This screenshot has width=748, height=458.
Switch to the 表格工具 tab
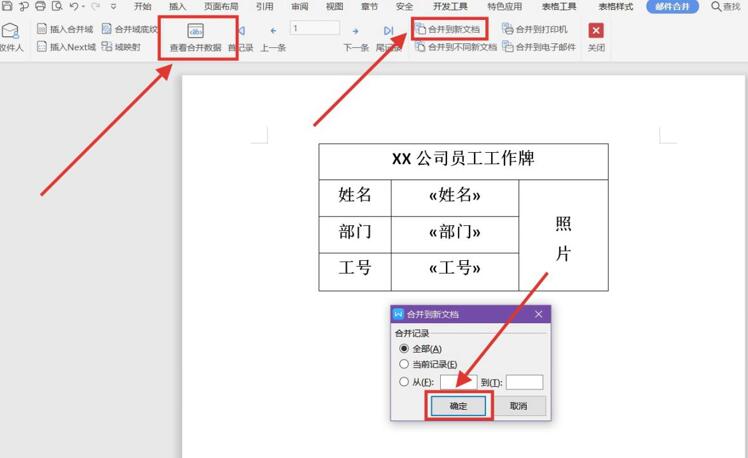559,7
